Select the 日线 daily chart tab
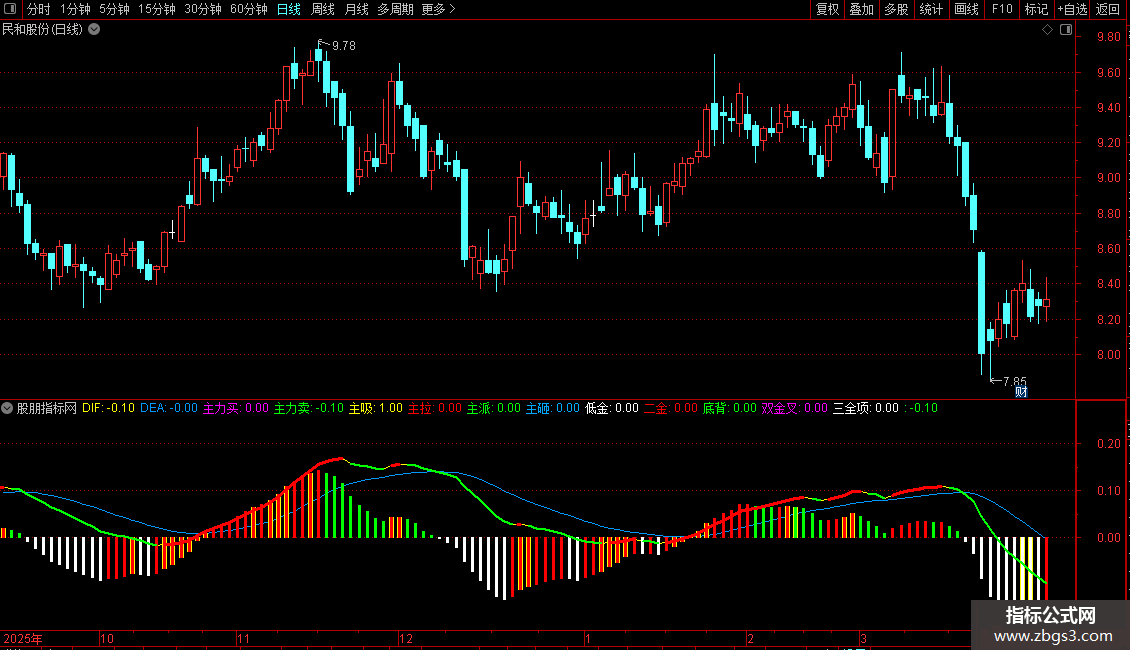The image size is (1130, 650). tap(288, 9)
